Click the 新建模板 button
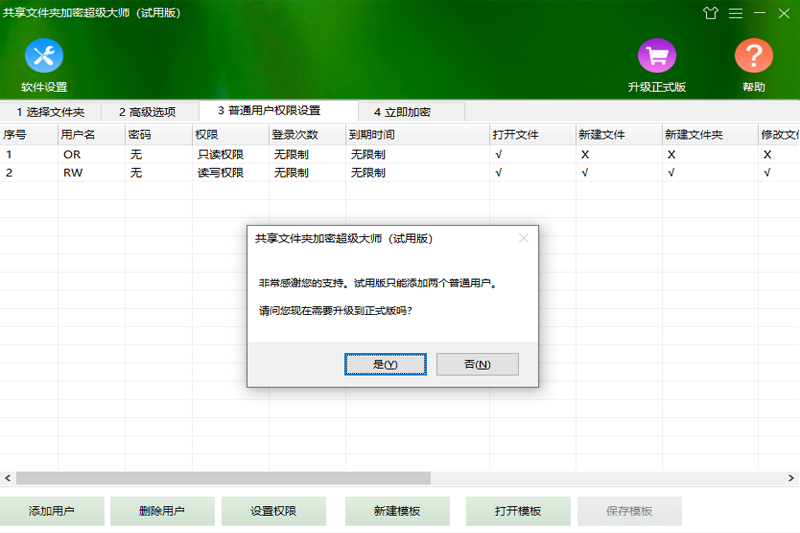The height and width of the screenshot is (533, 800). tap(397, 511)
